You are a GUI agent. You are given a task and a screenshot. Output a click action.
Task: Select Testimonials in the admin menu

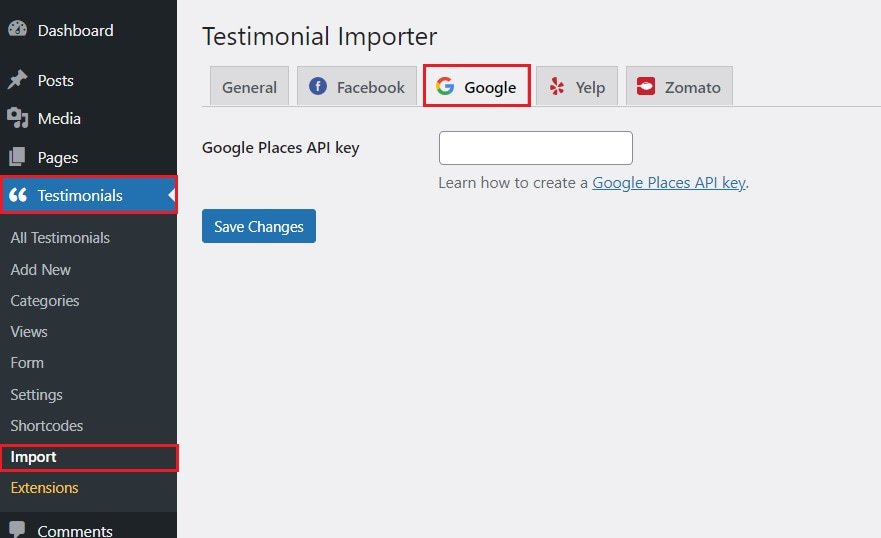point(89,195)
